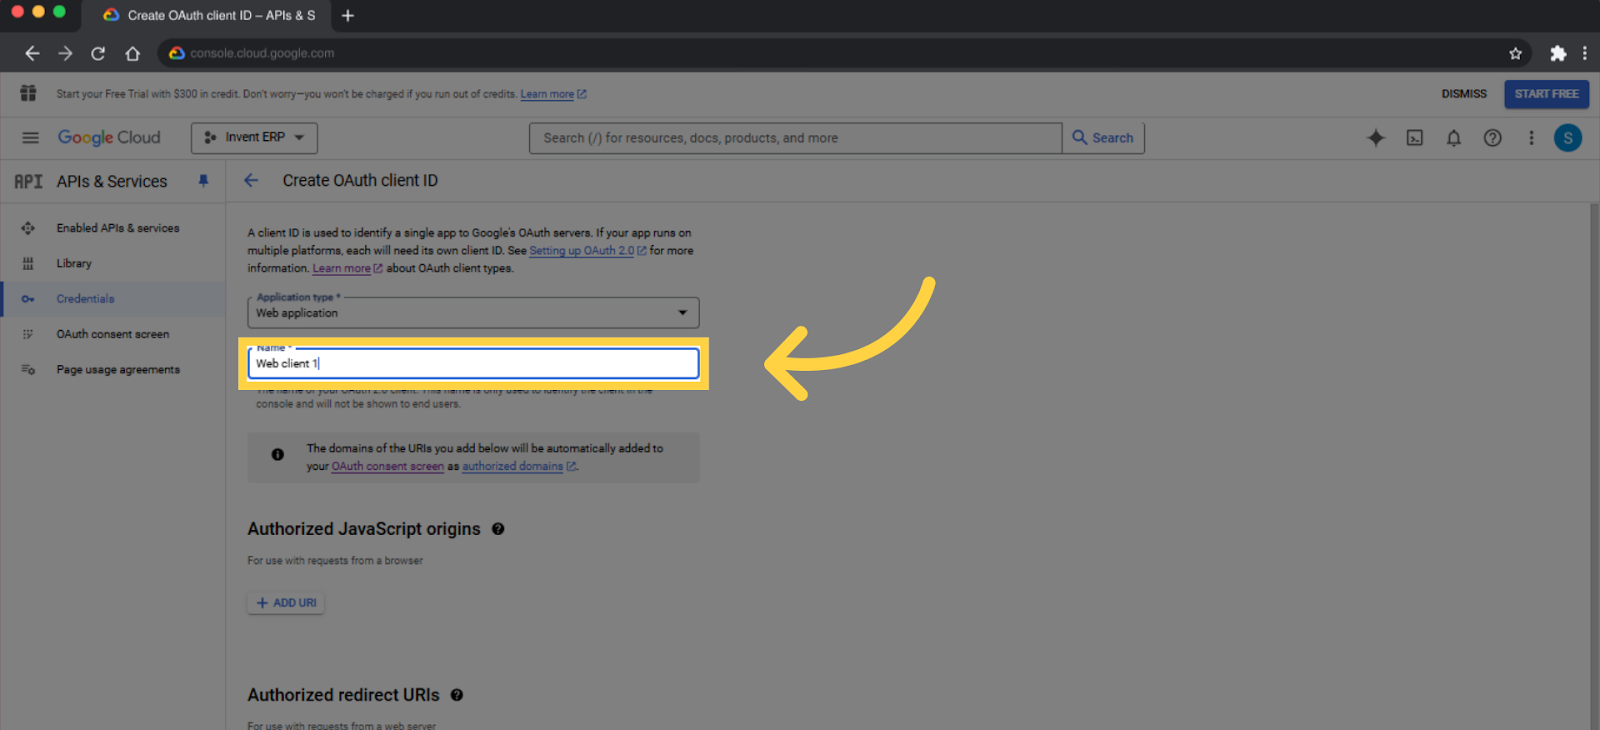Open the Setting up OAuth 2.0 link
The width and height of the screenshot is (1600, 730).
coord(588,251)
